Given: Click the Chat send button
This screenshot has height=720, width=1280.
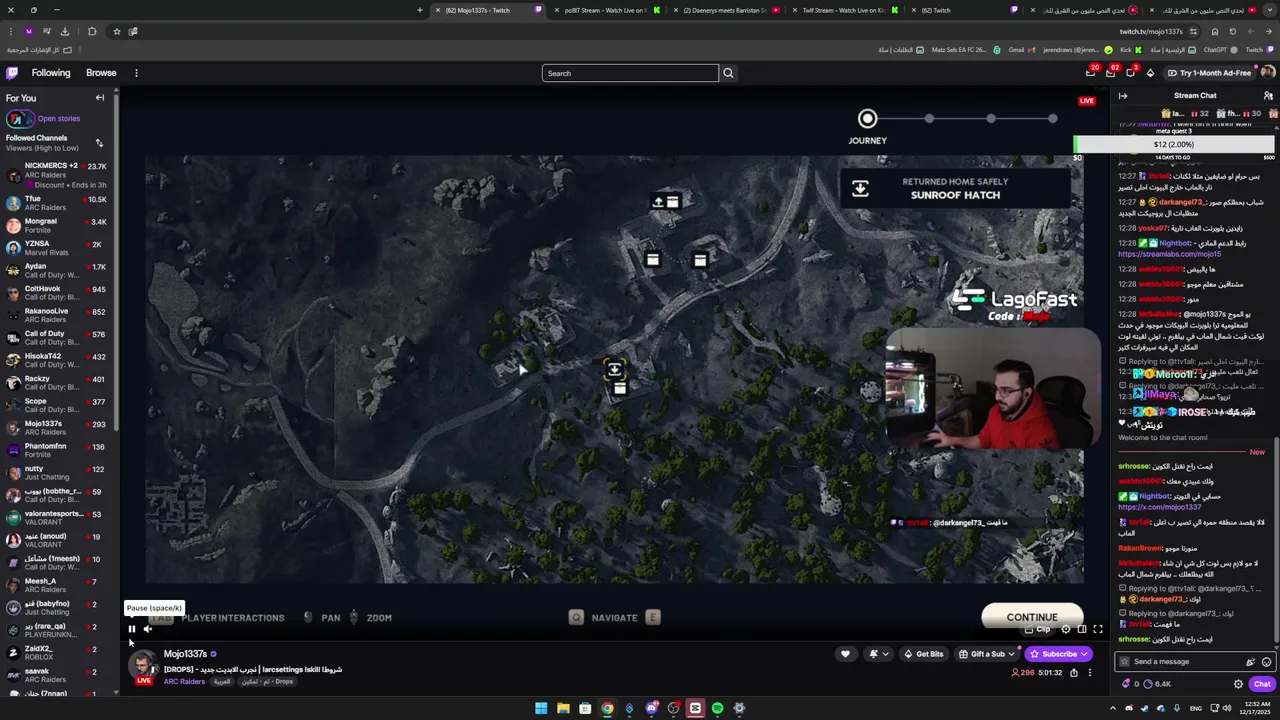Looking at the screenshot, I should click(1262, 684).
